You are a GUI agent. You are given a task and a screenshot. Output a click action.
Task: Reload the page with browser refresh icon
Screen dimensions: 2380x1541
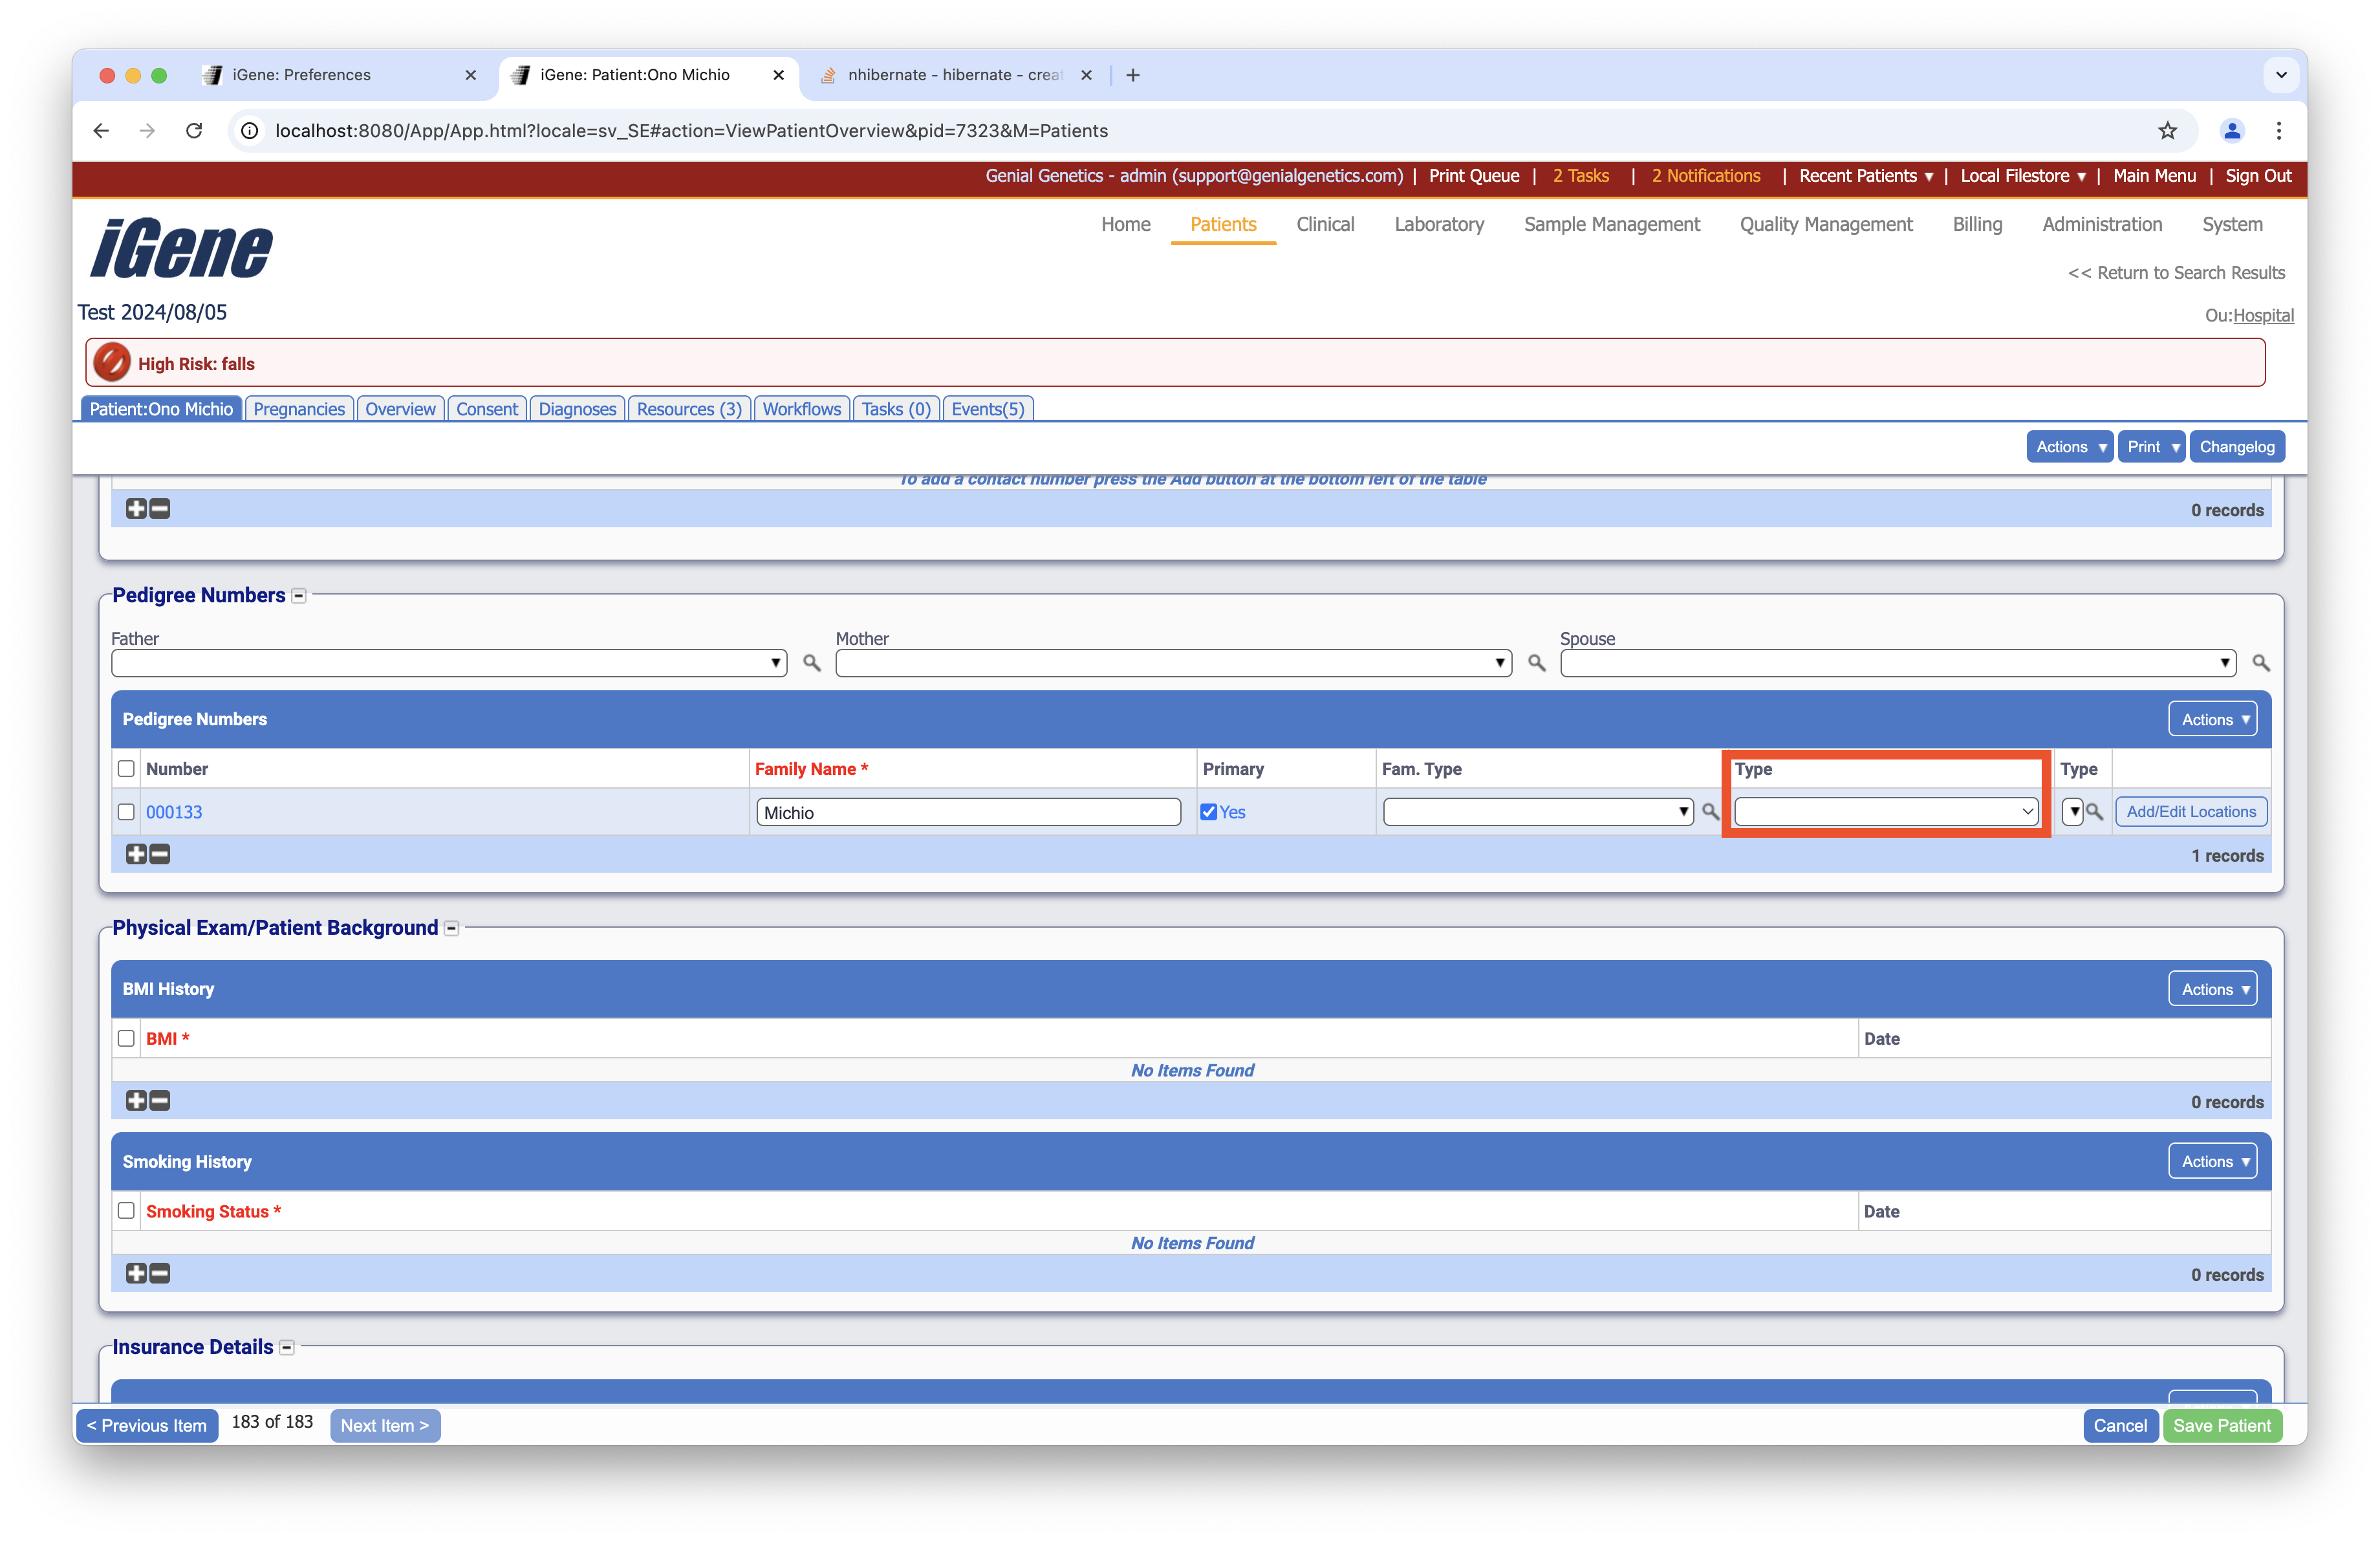pyautogui.click(x=194, y=131)
